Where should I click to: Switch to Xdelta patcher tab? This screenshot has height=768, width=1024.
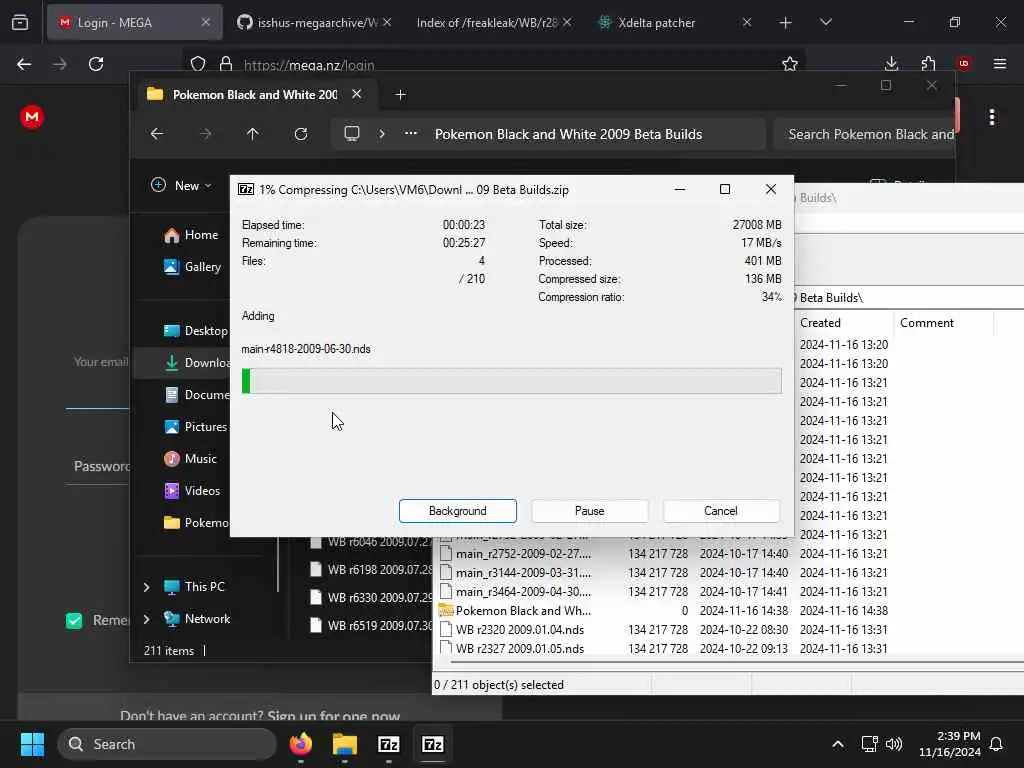[x=674, y=23]
